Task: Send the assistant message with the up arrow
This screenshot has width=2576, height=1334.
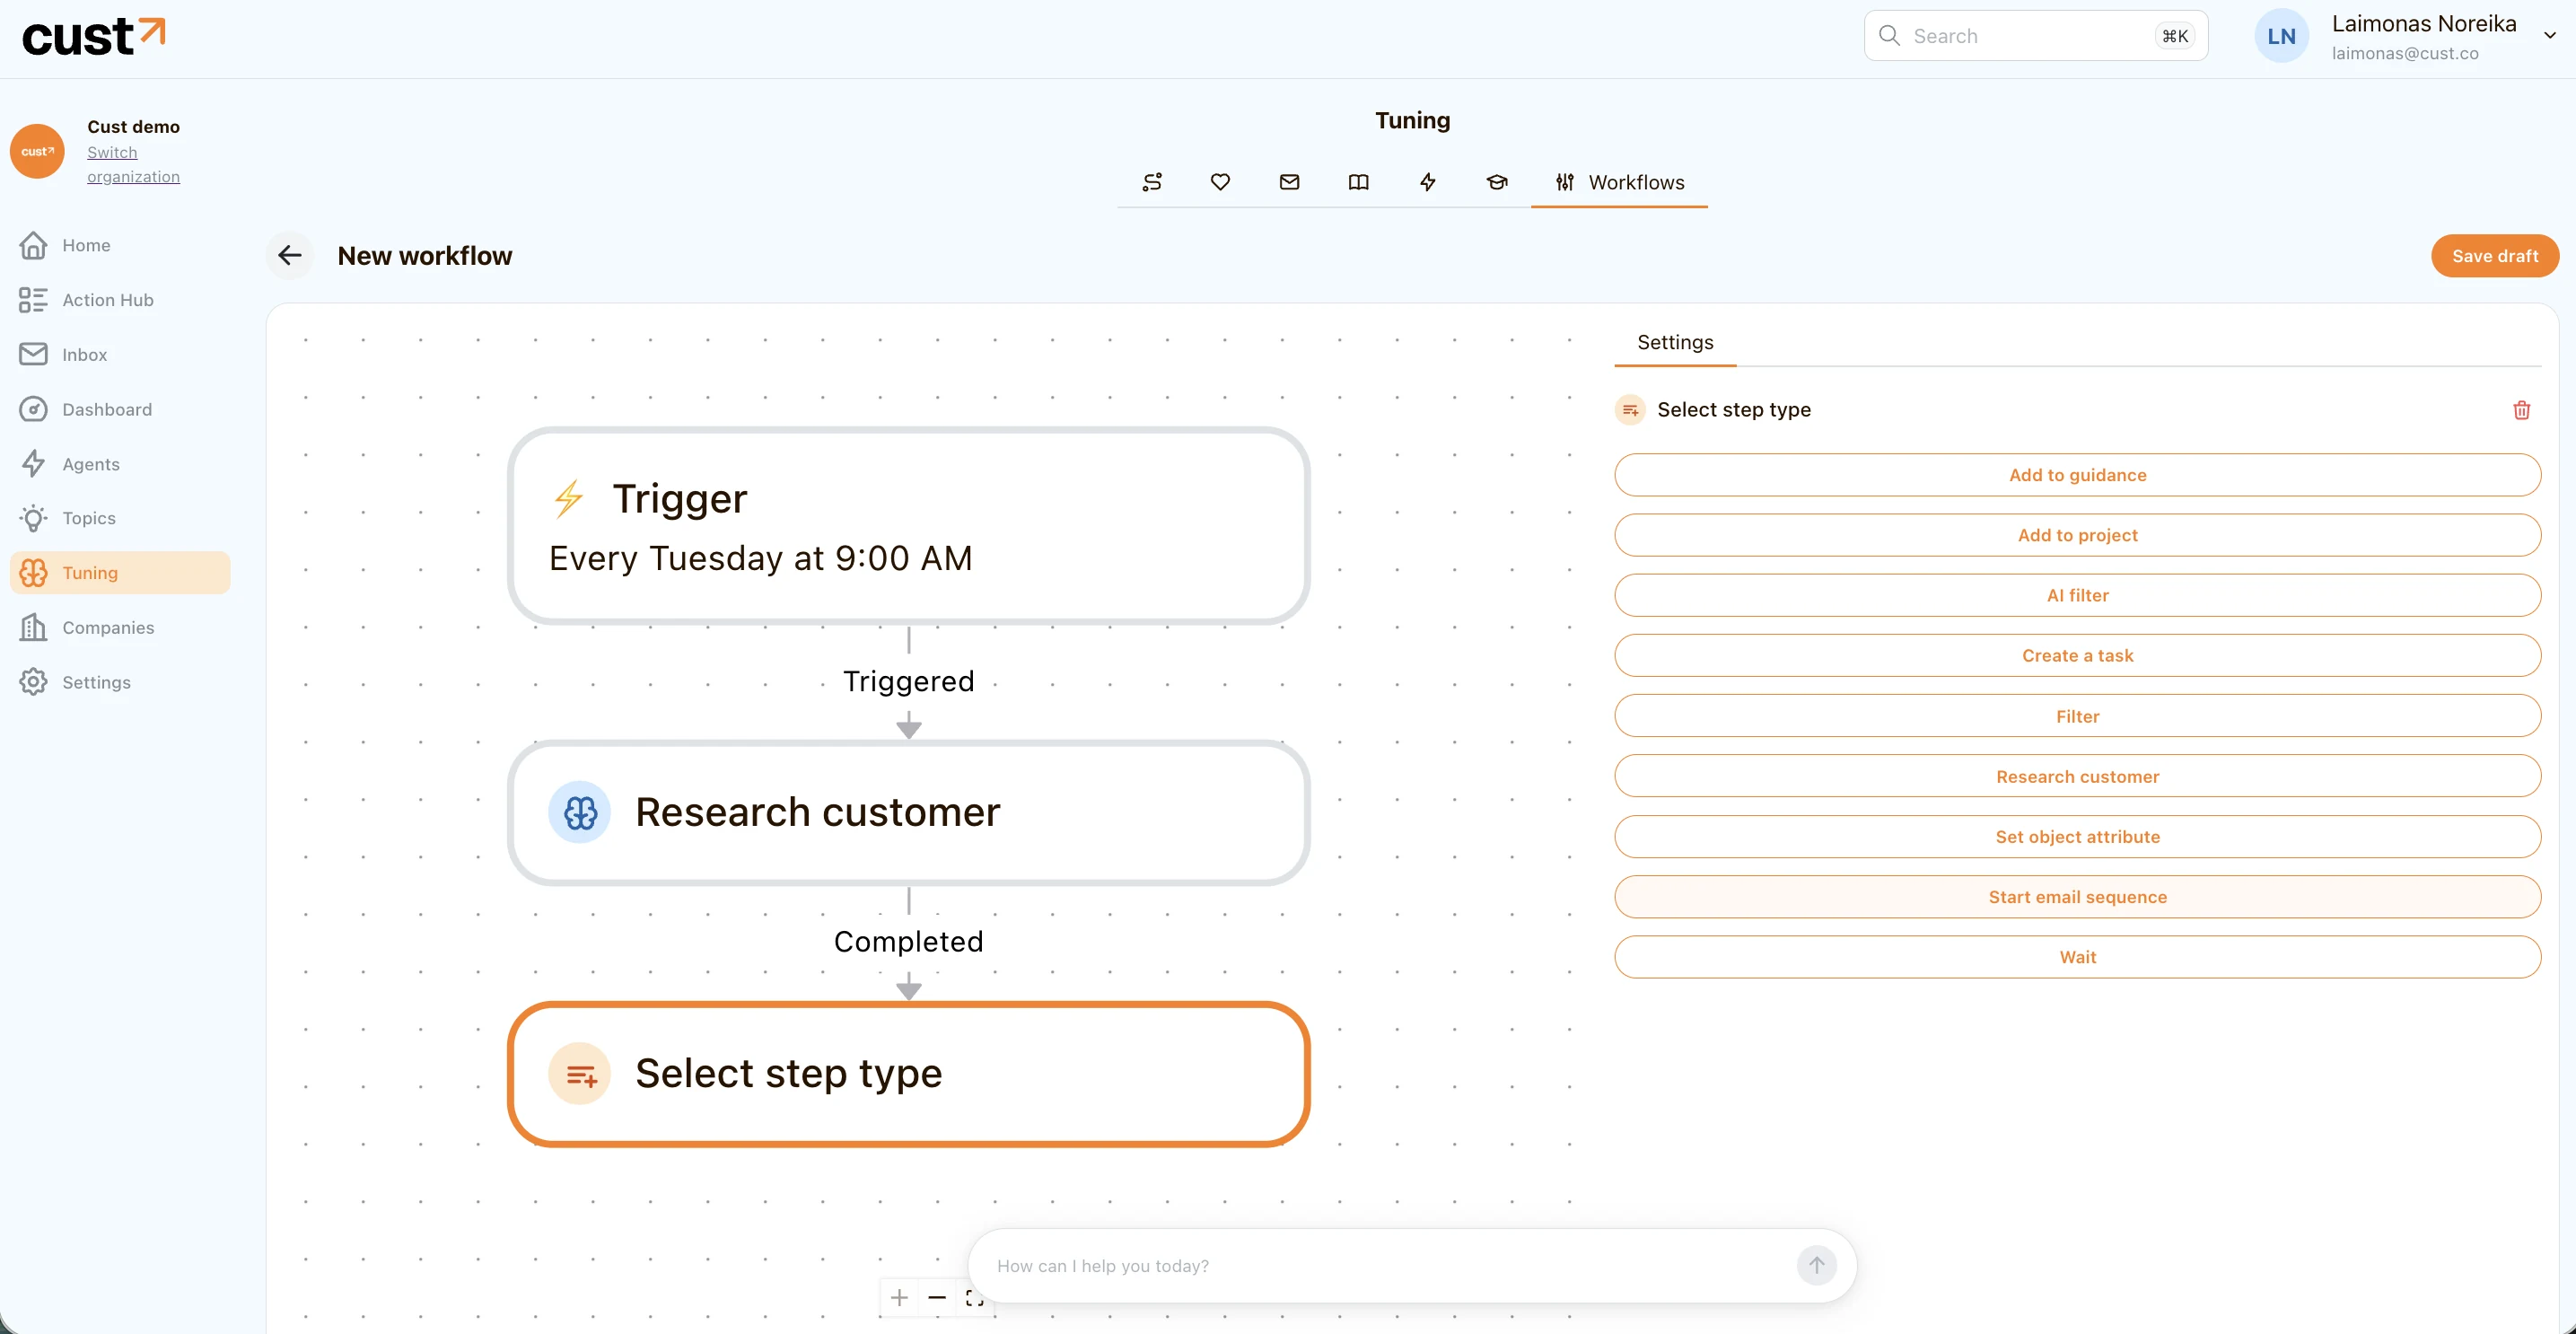Action: 1816,1266
